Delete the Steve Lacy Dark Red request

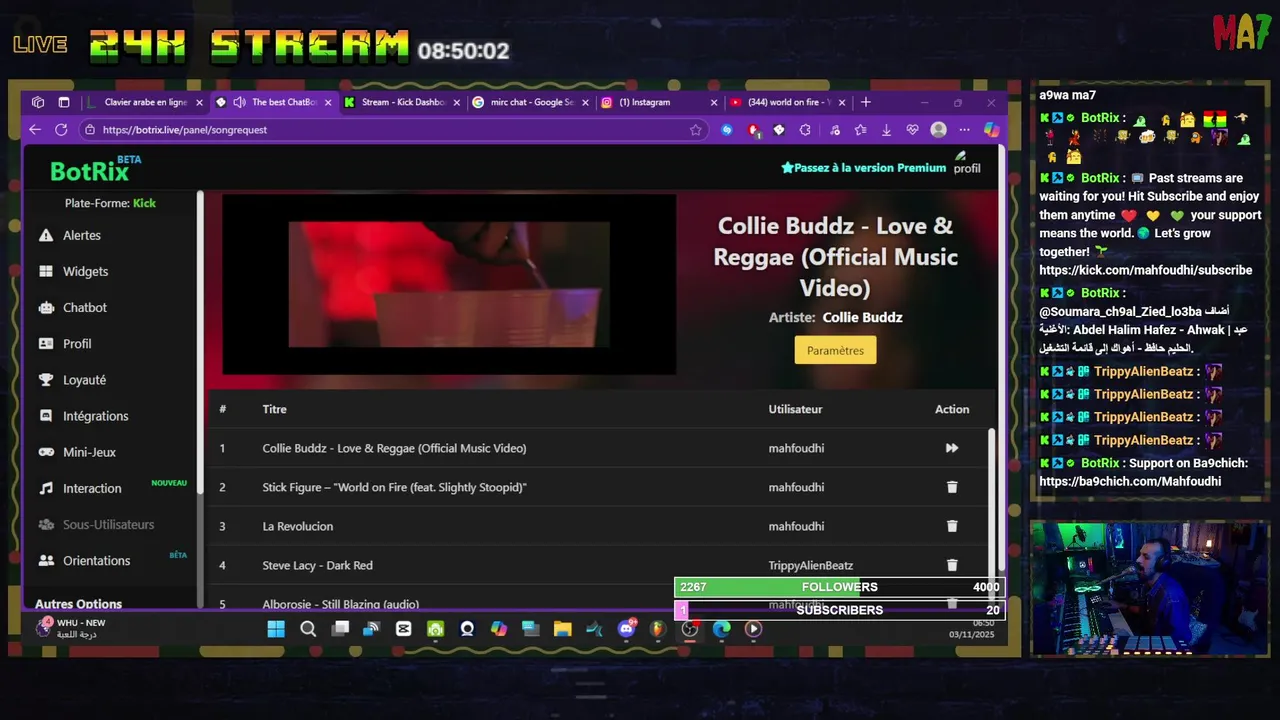click(952, 565)
